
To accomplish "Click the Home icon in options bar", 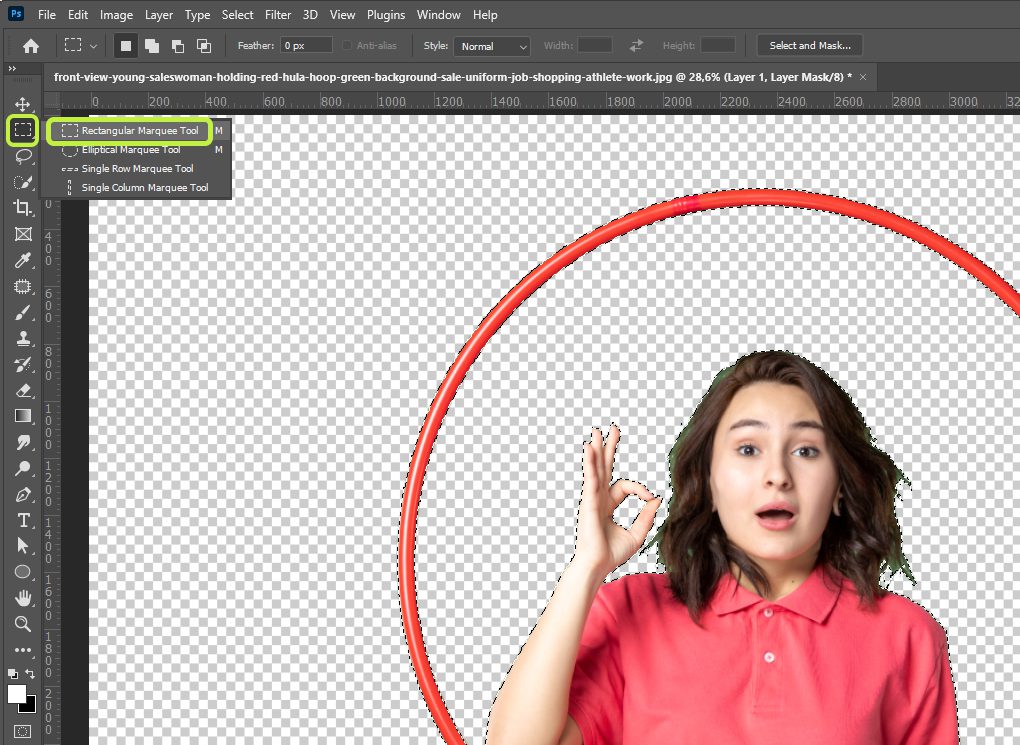I will tap(31, 46).
